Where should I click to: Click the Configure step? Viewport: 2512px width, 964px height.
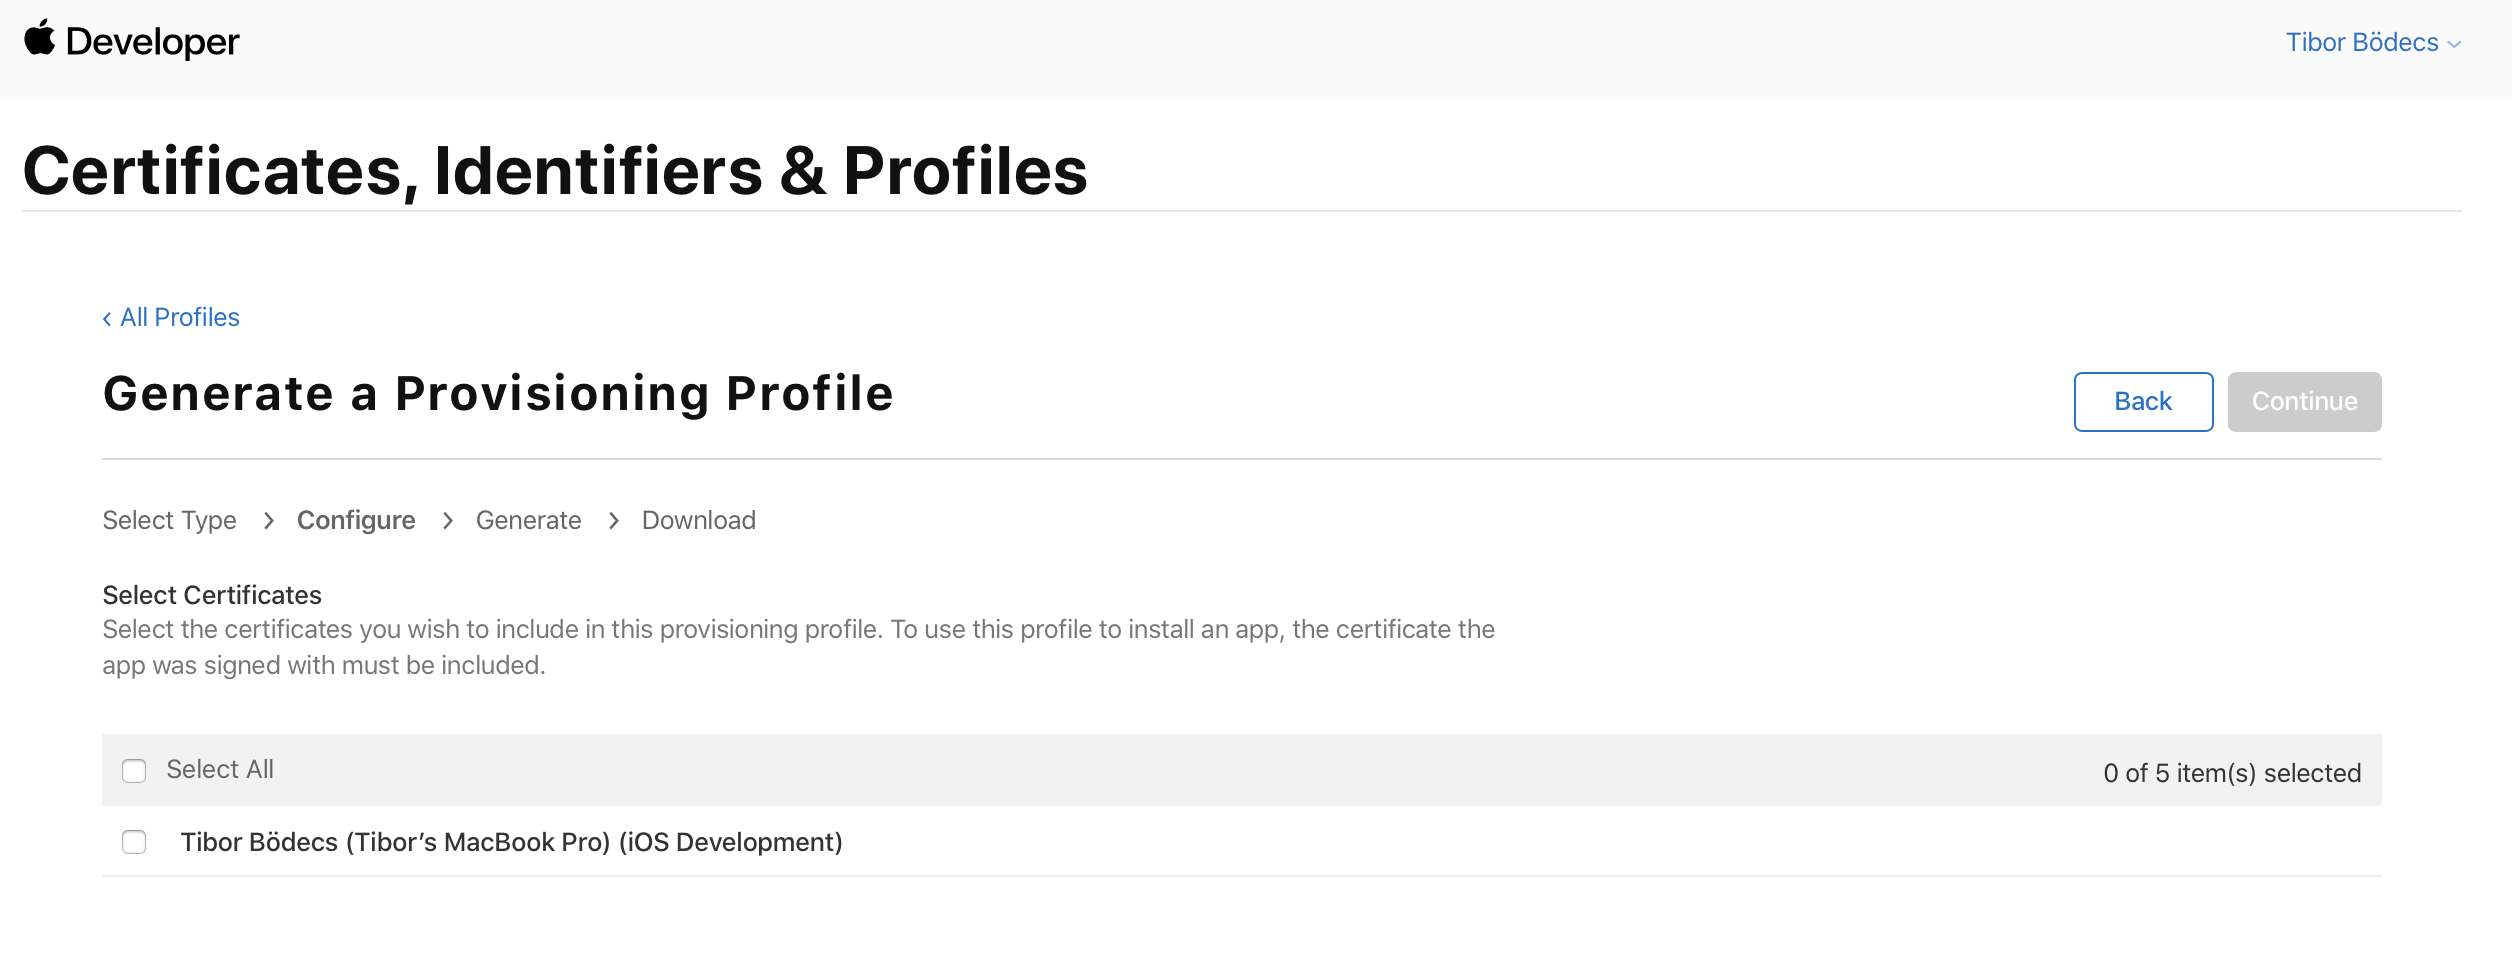[356, 520]
